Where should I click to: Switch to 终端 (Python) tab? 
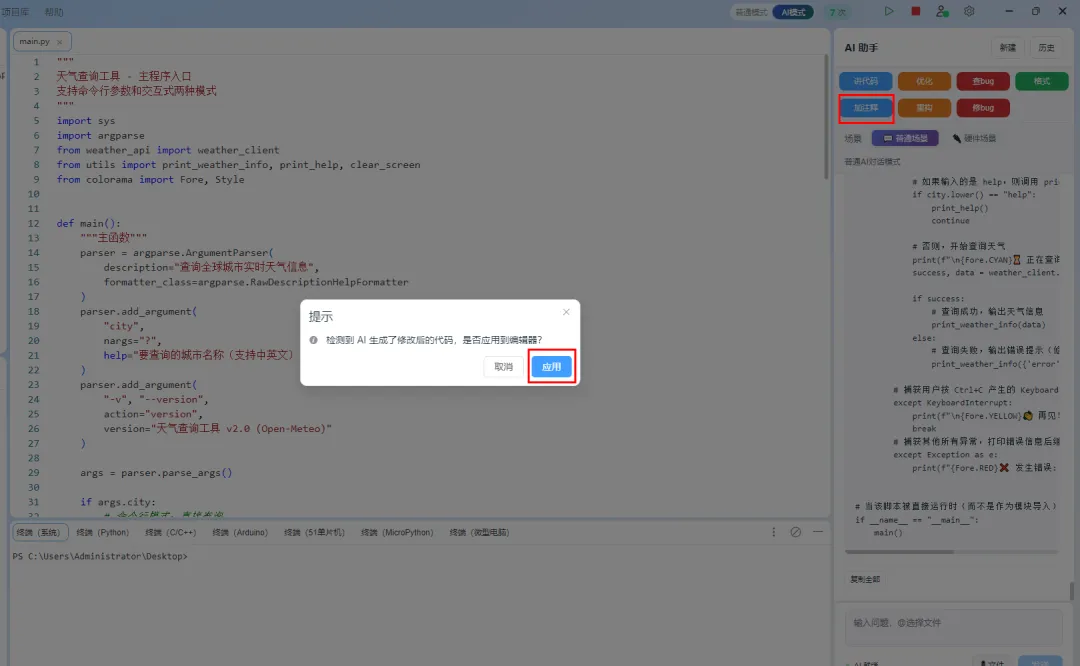103,532
